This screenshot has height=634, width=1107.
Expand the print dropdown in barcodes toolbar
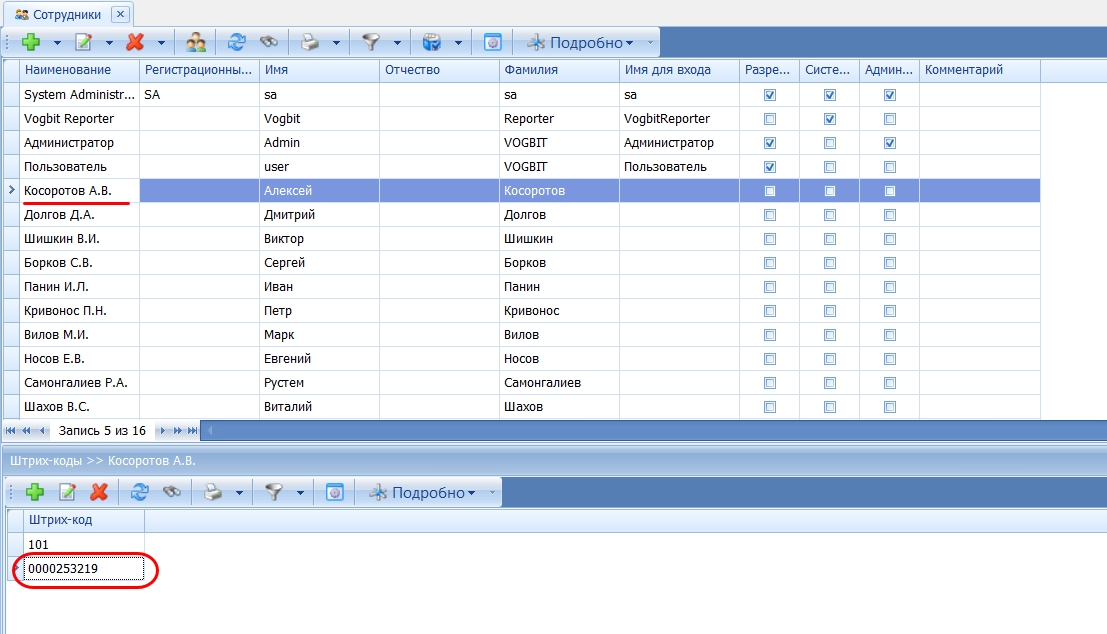point(239,493)
